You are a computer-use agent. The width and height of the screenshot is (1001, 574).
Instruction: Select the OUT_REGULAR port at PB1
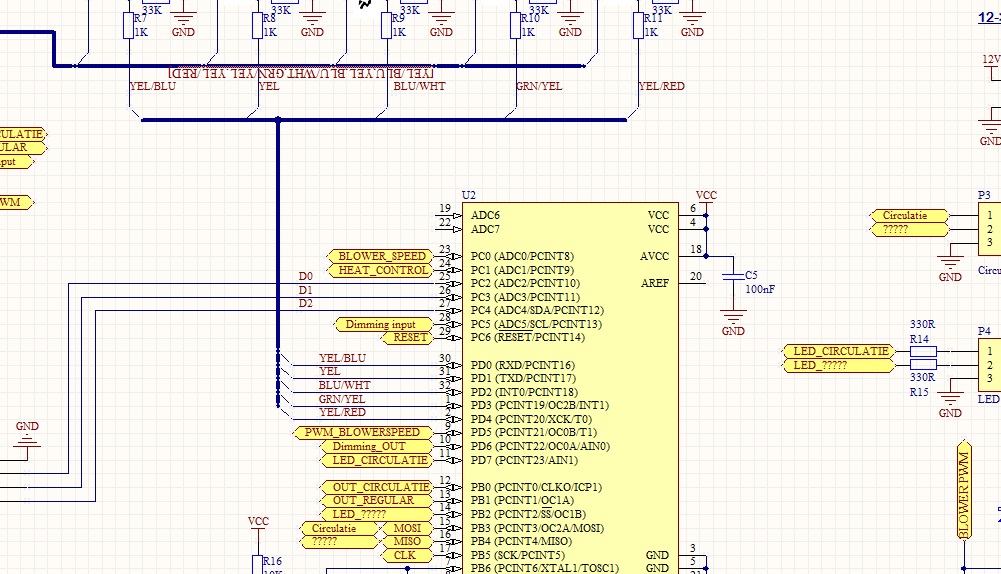pos(378,501)
